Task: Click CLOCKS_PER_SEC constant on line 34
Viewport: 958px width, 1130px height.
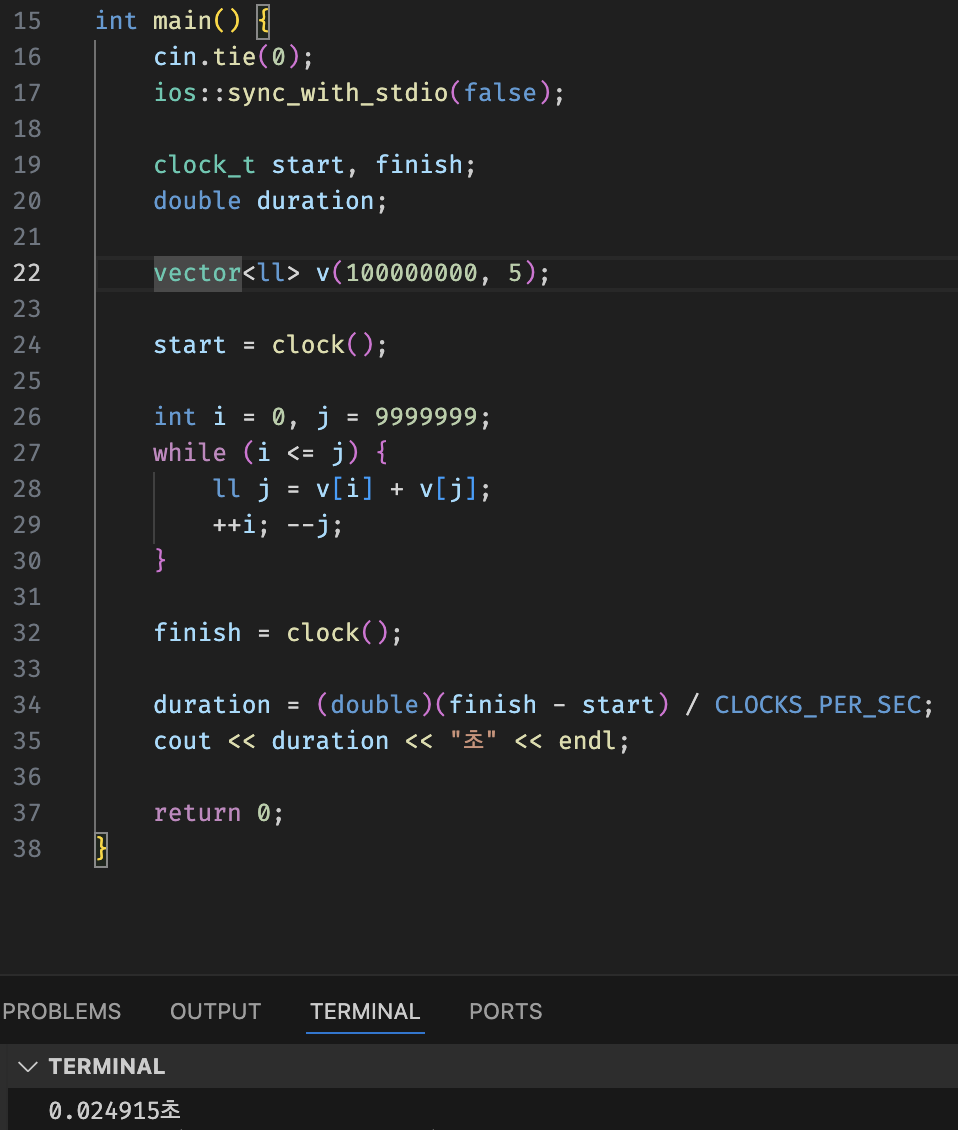Action: click(x=819, y=705)
